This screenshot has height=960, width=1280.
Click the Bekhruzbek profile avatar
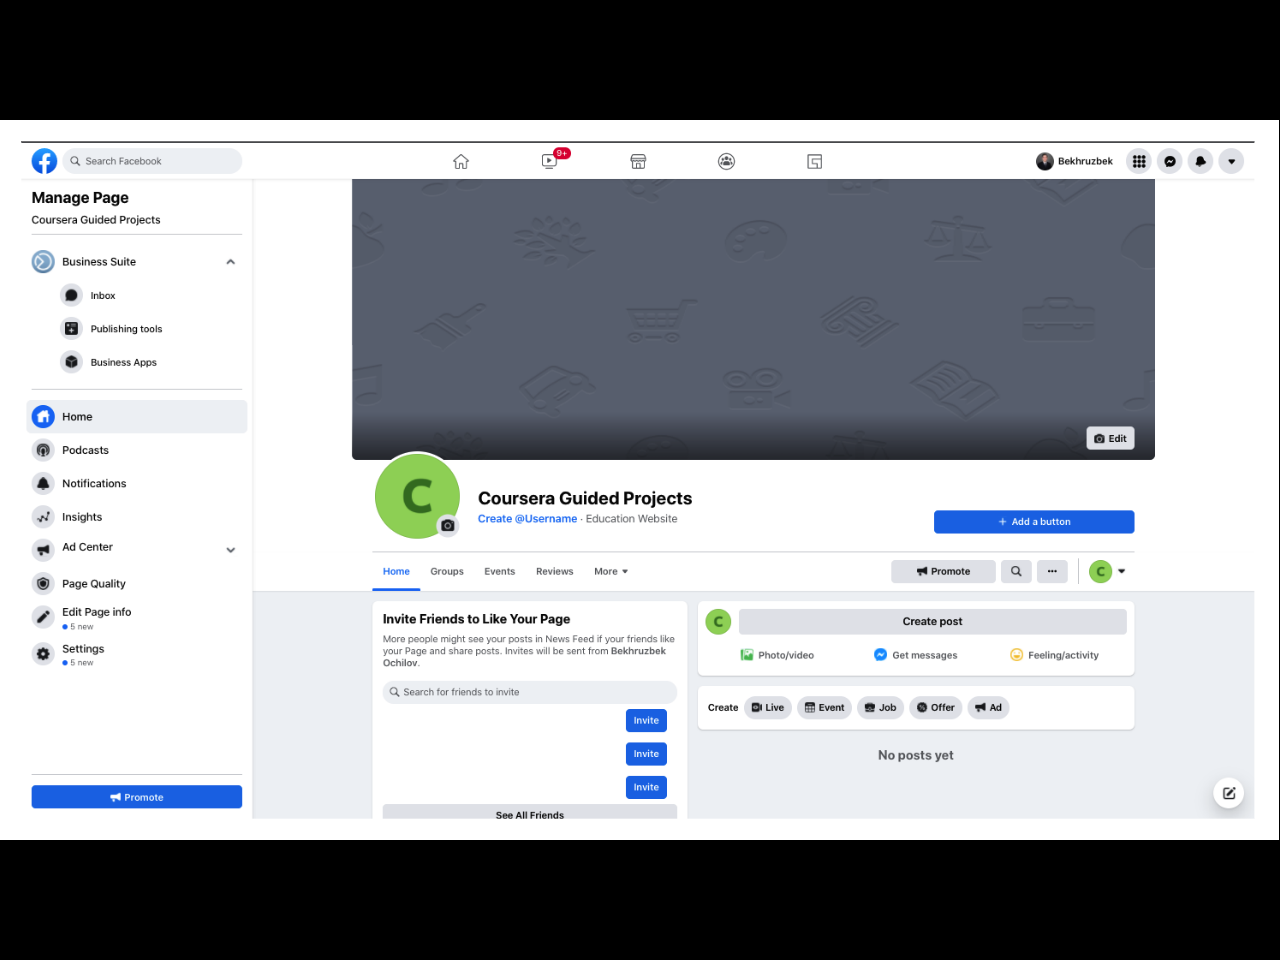[x=1045, y=161]
